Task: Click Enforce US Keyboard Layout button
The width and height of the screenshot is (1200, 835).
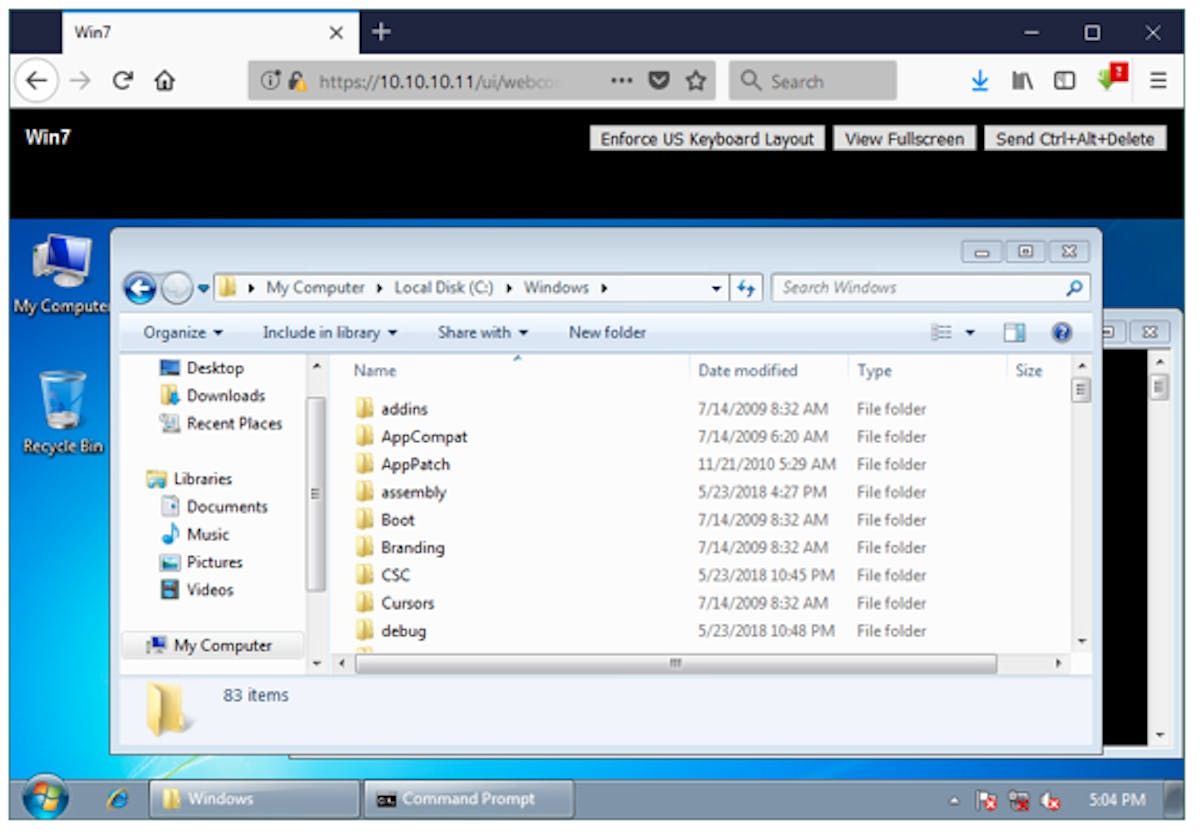Action: click(x=706, y=139)
